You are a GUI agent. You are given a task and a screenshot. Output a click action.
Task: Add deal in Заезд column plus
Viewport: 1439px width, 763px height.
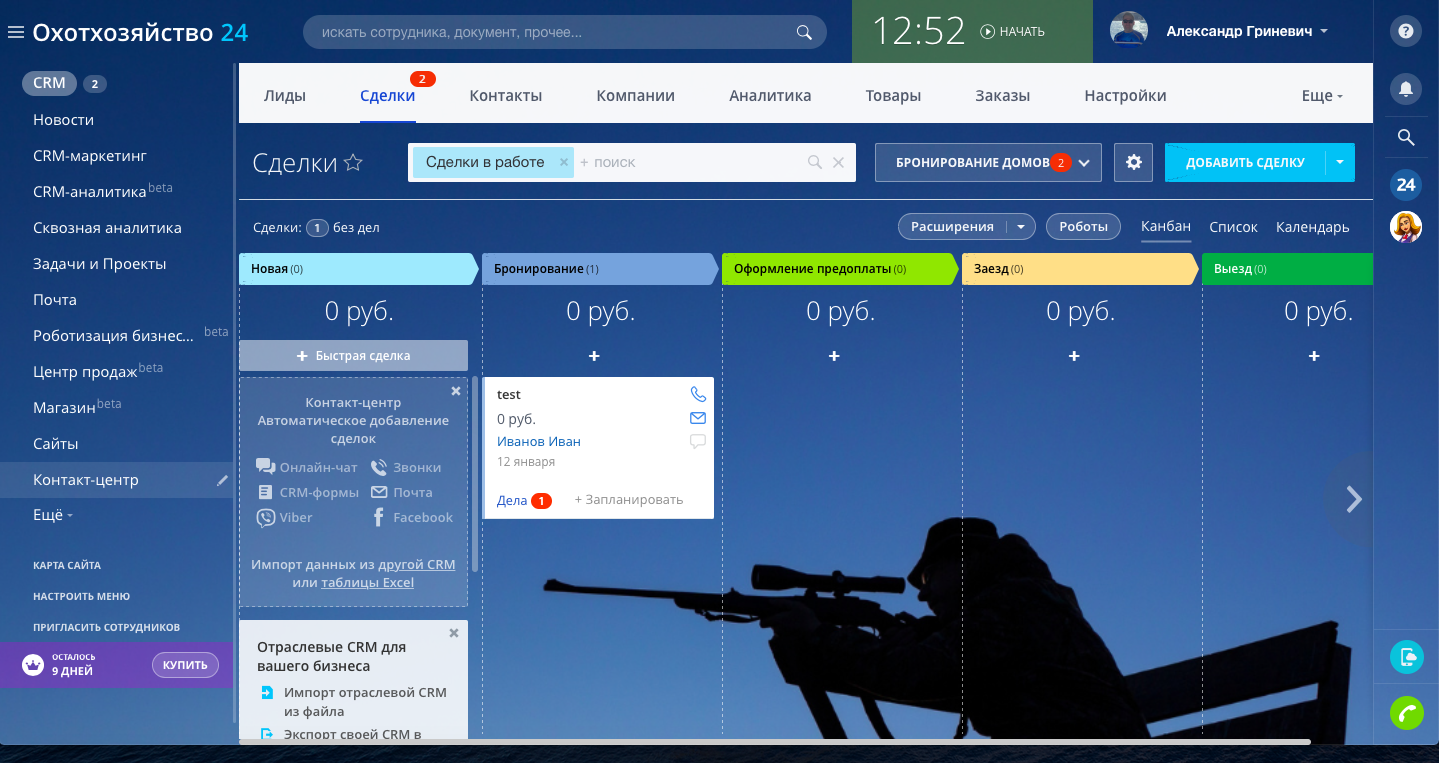[x=1074, y=356]
